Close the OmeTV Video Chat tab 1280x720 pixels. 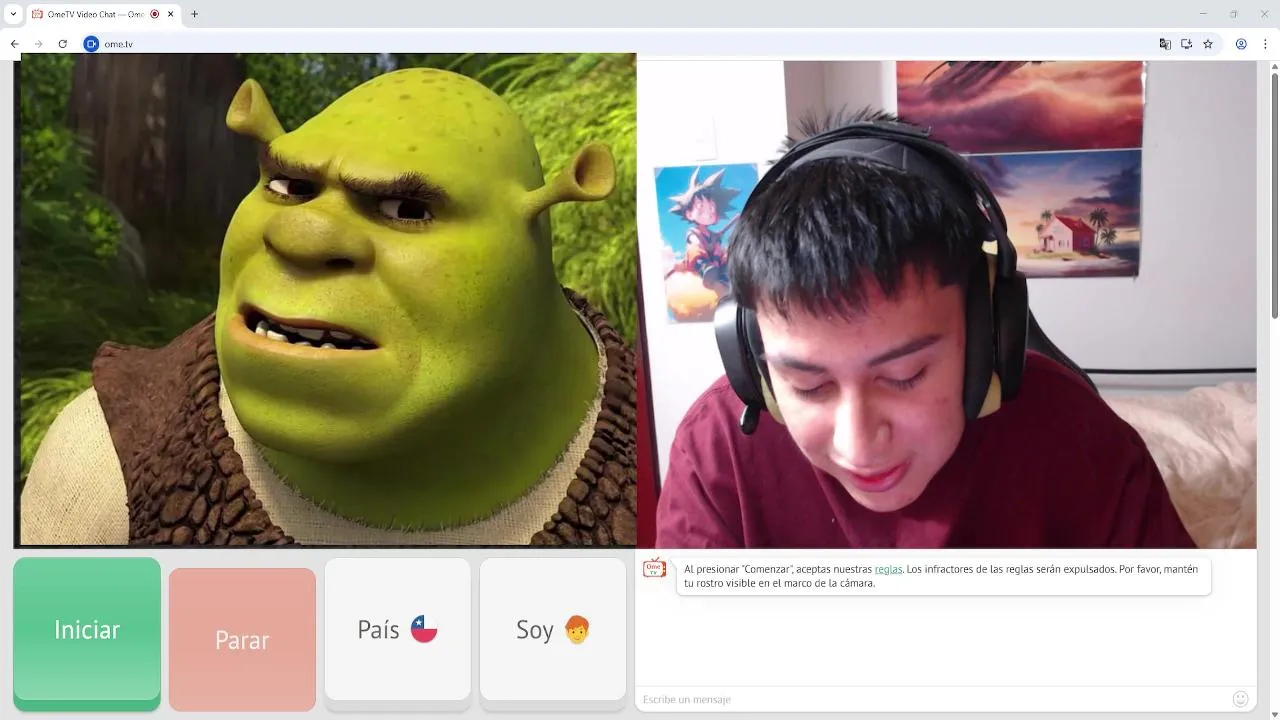pyautogui.click(x=170, y=14)
